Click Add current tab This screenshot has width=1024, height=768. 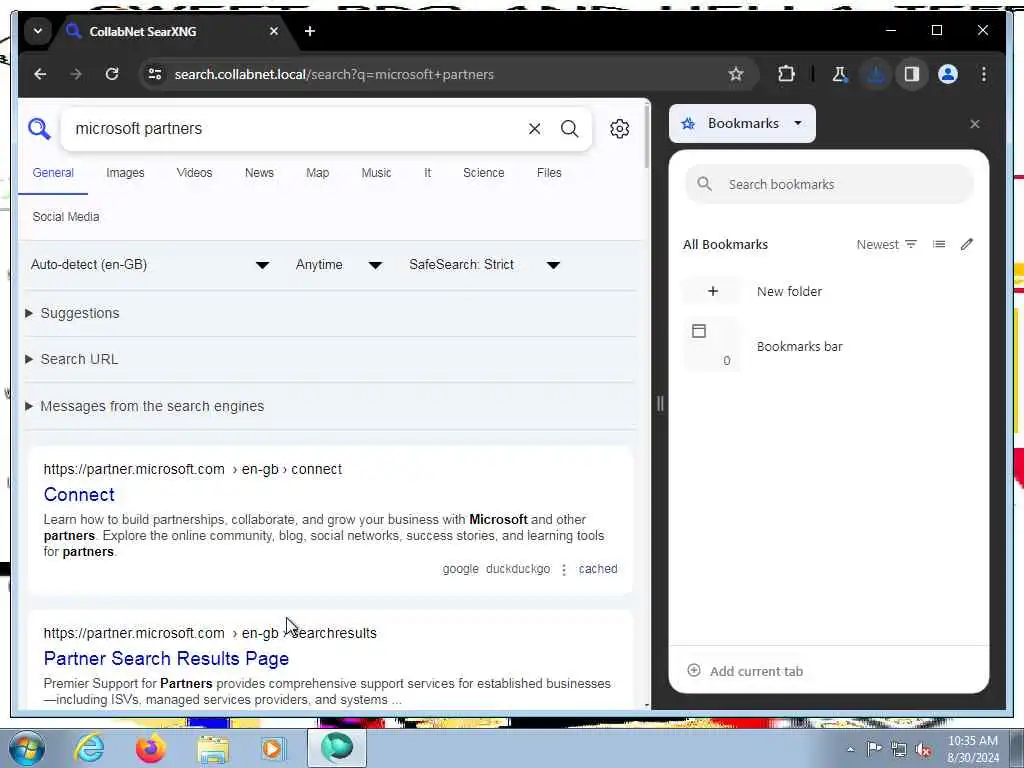pyautogui.click(x=745, y=671)
